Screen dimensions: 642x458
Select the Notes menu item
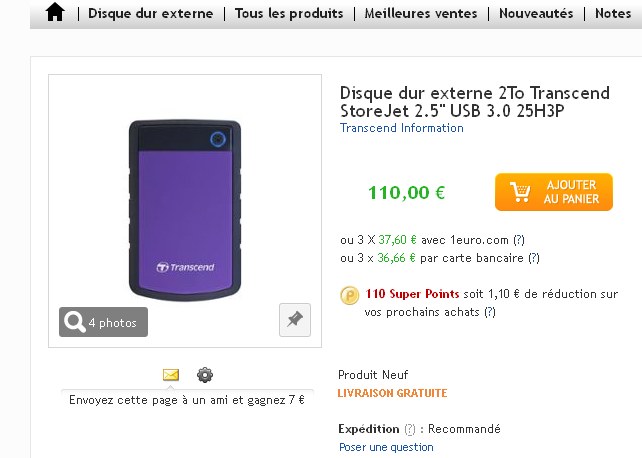pos(612,14)
